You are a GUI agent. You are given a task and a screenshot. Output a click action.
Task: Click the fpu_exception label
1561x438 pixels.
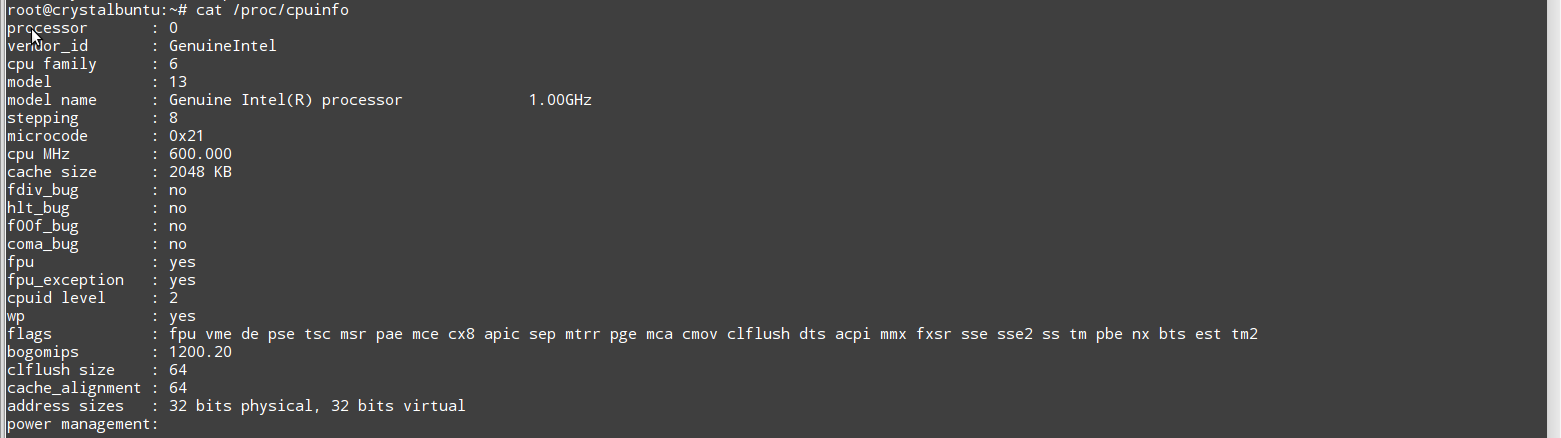tap(65, 279)
